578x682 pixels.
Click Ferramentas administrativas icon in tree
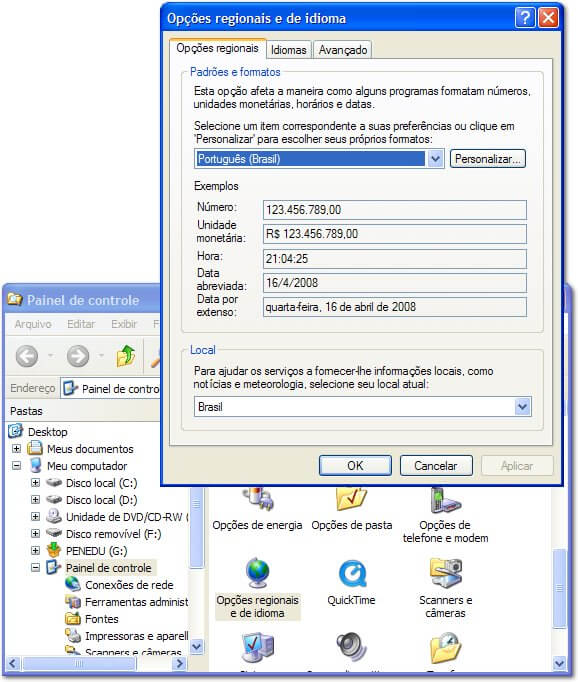pos(73,602)
